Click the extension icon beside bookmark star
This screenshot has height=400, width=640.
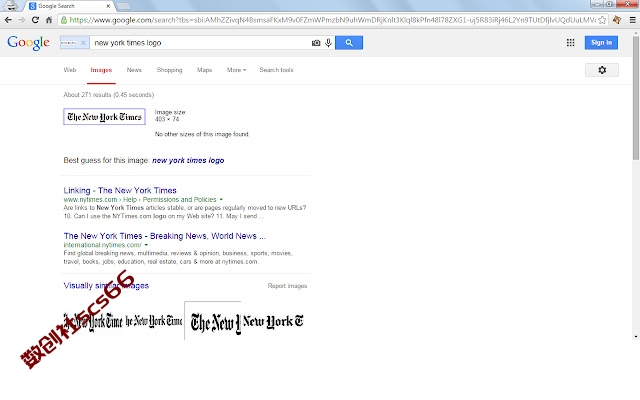pyautogui.click(x=617, y=20)
